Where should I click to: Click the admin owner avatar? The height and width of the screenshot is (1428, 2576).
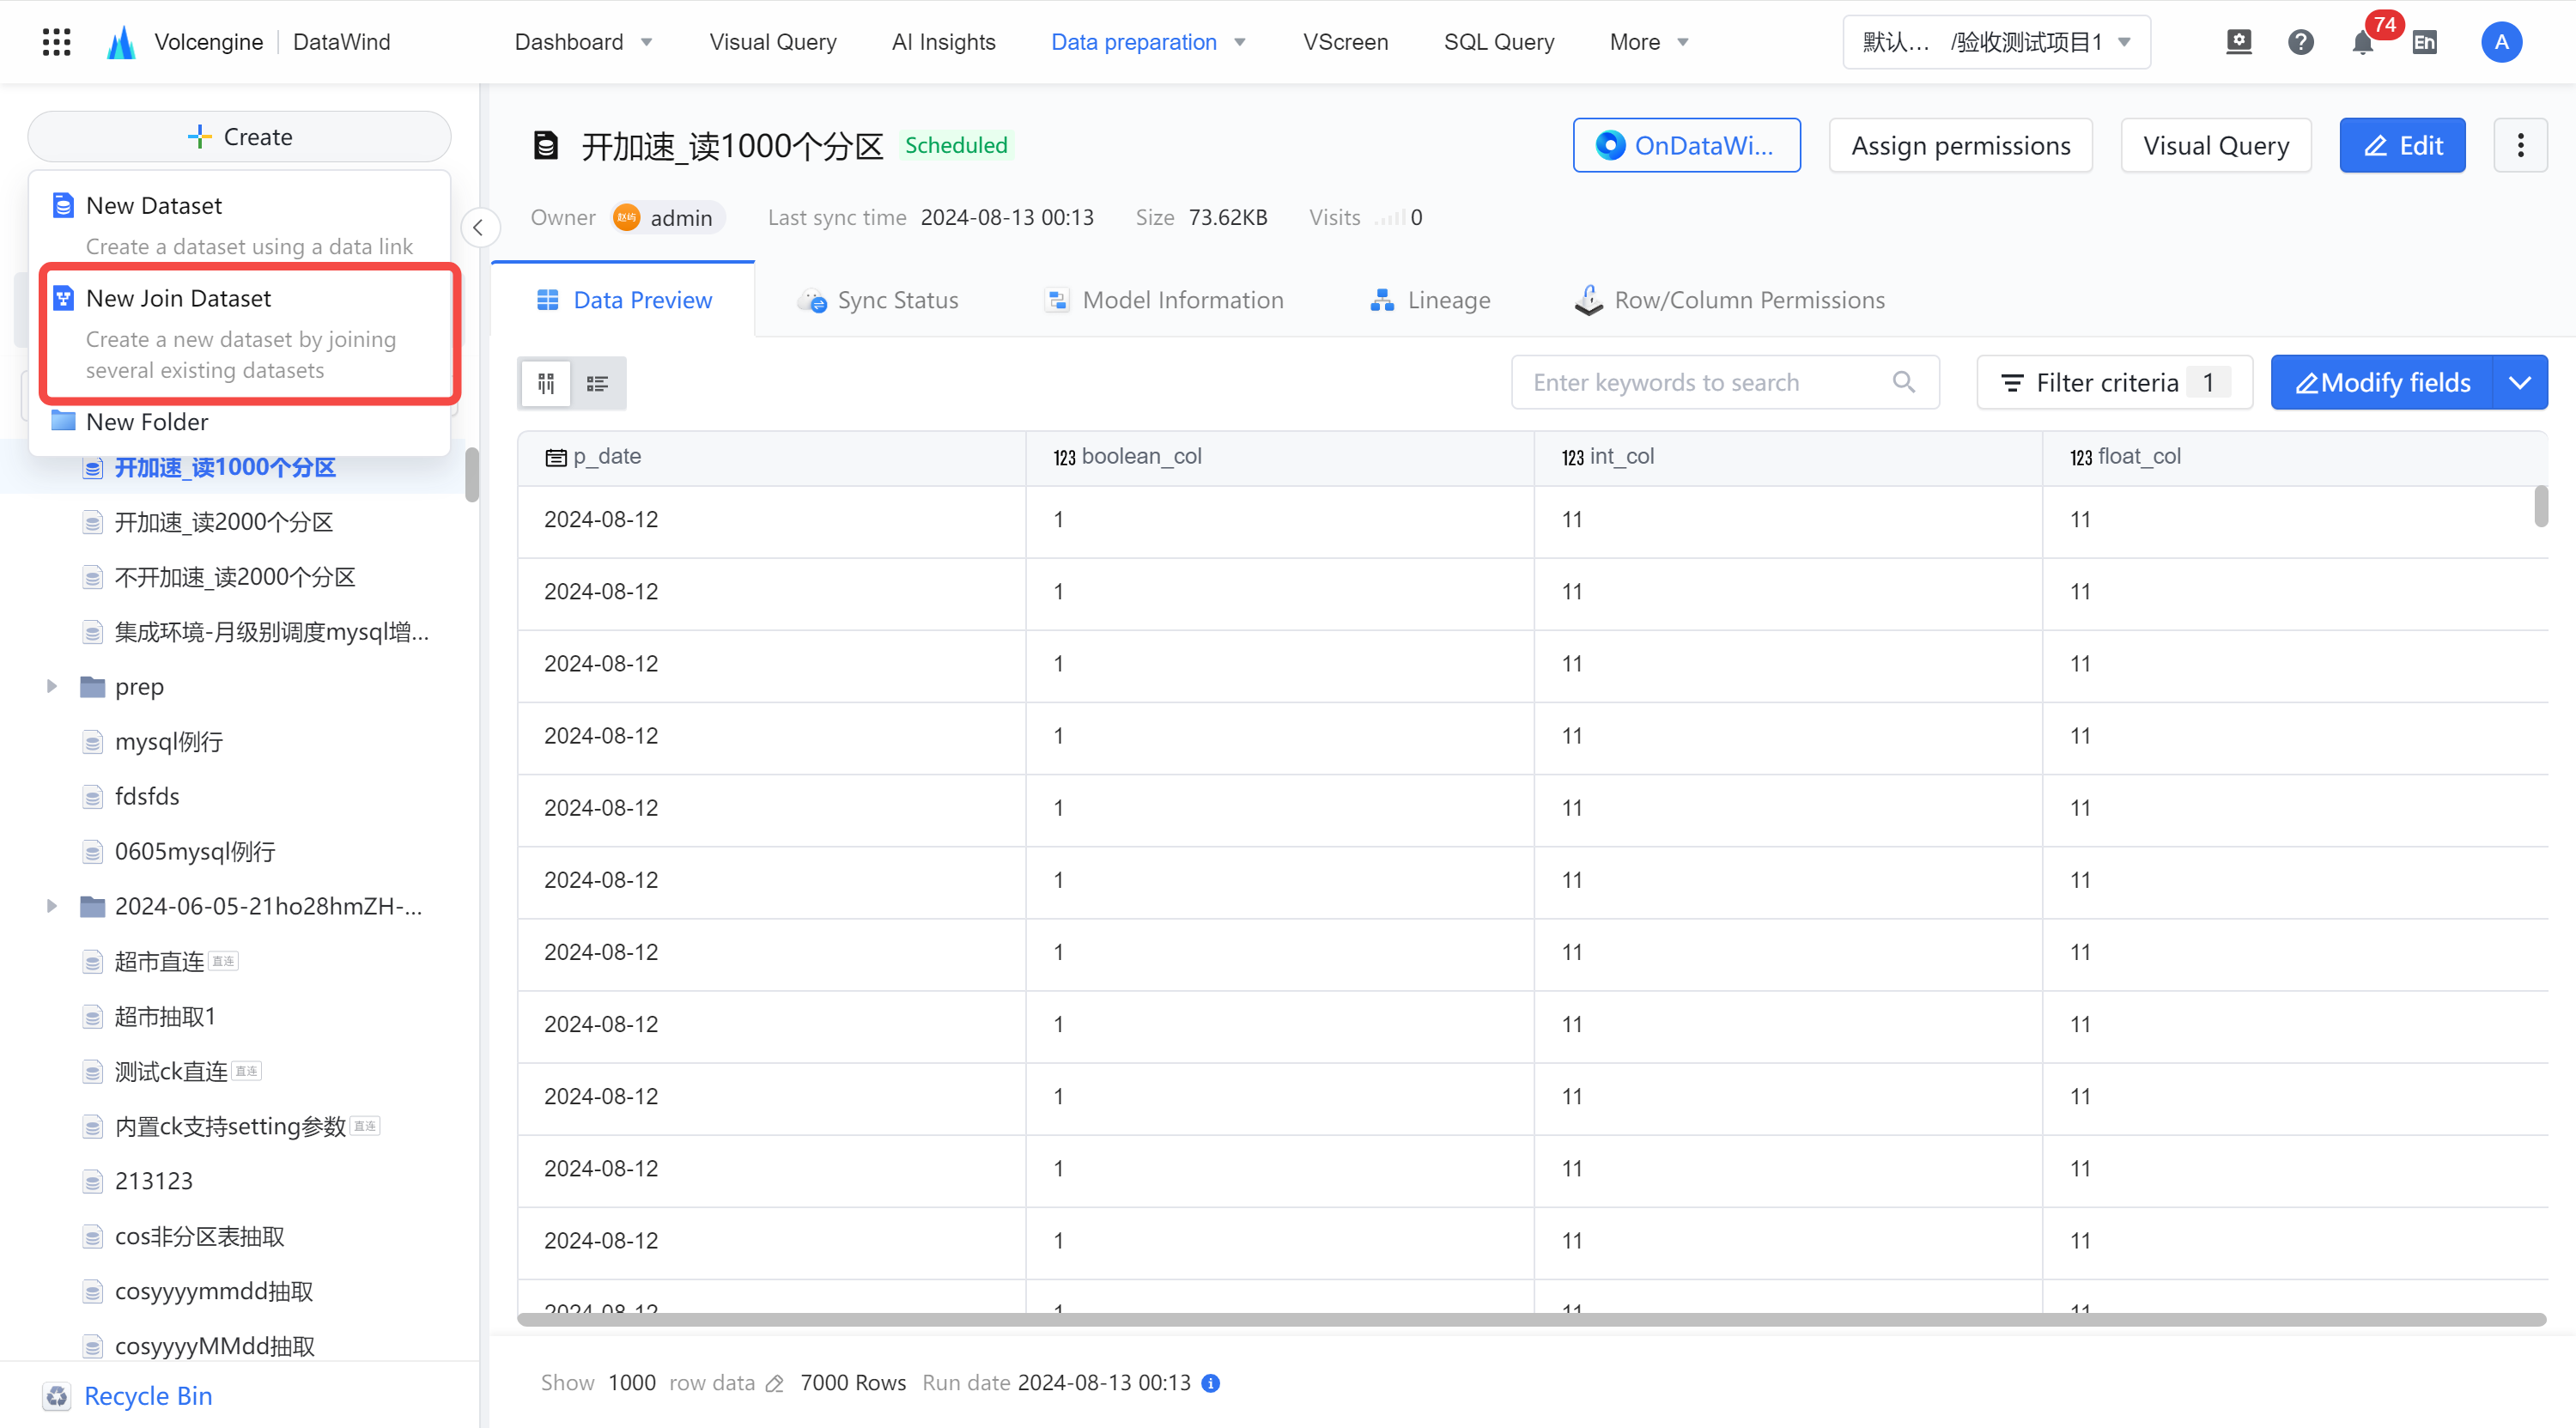[x=627, y=217]
